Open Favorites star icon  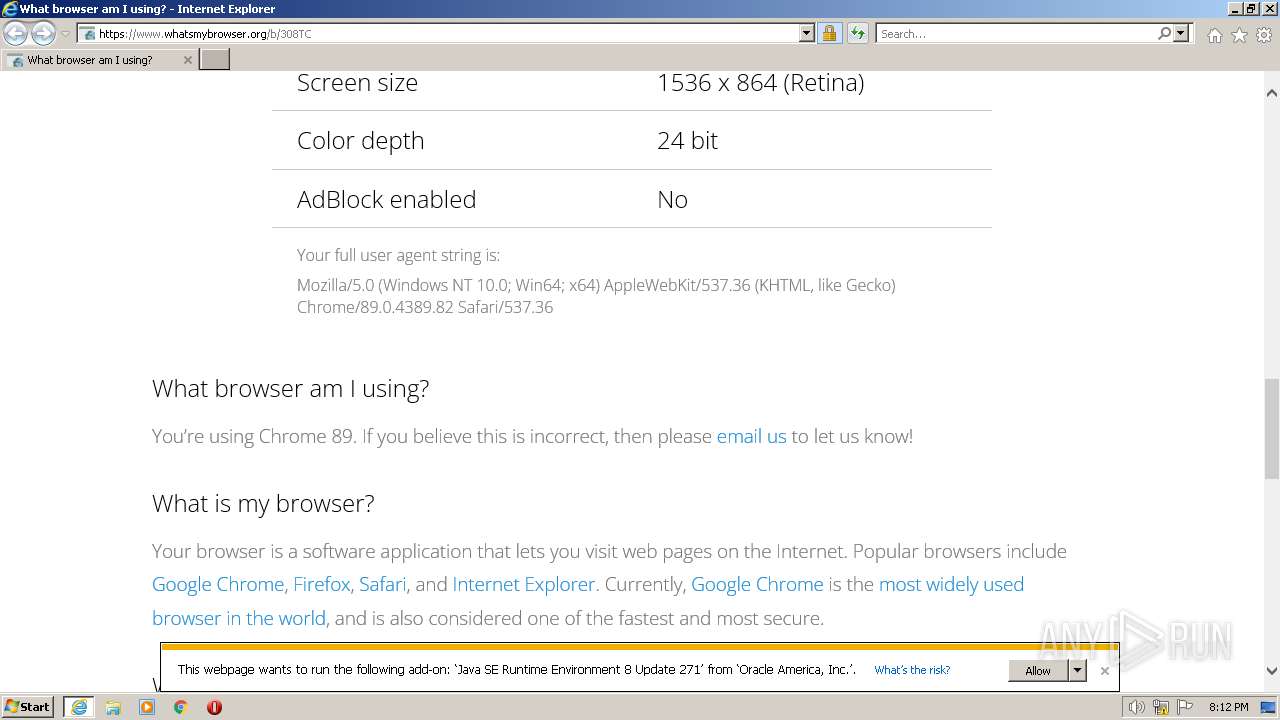1239,35
